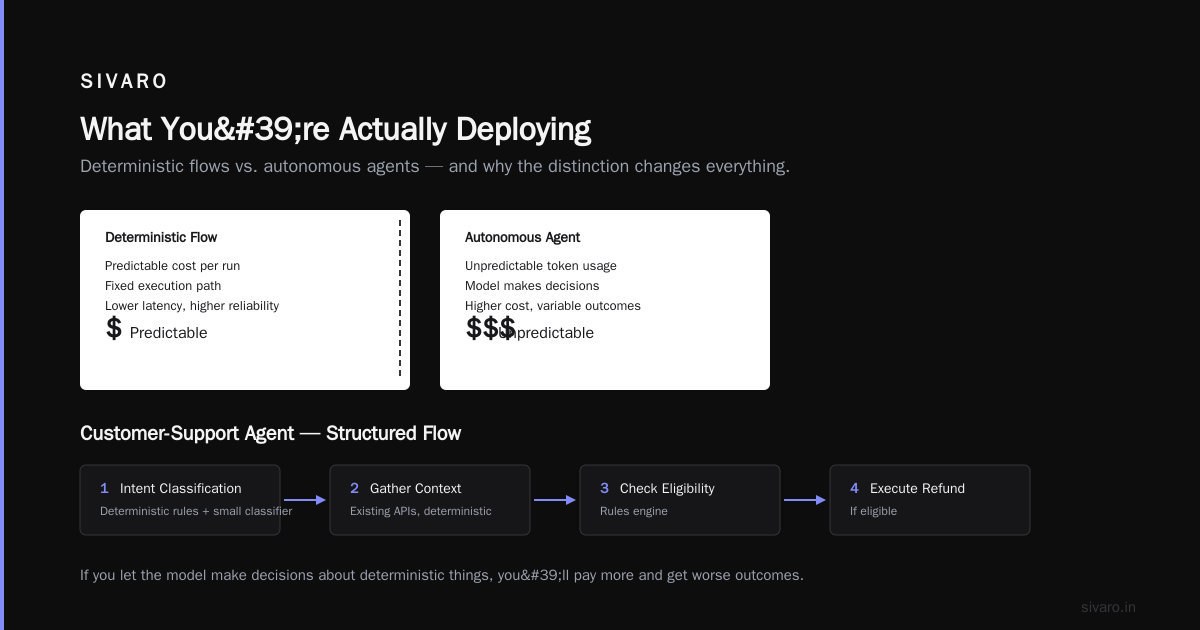Click the triple dollar sign icon
This screenshot has width=1200, height=630.
[491, 328]
